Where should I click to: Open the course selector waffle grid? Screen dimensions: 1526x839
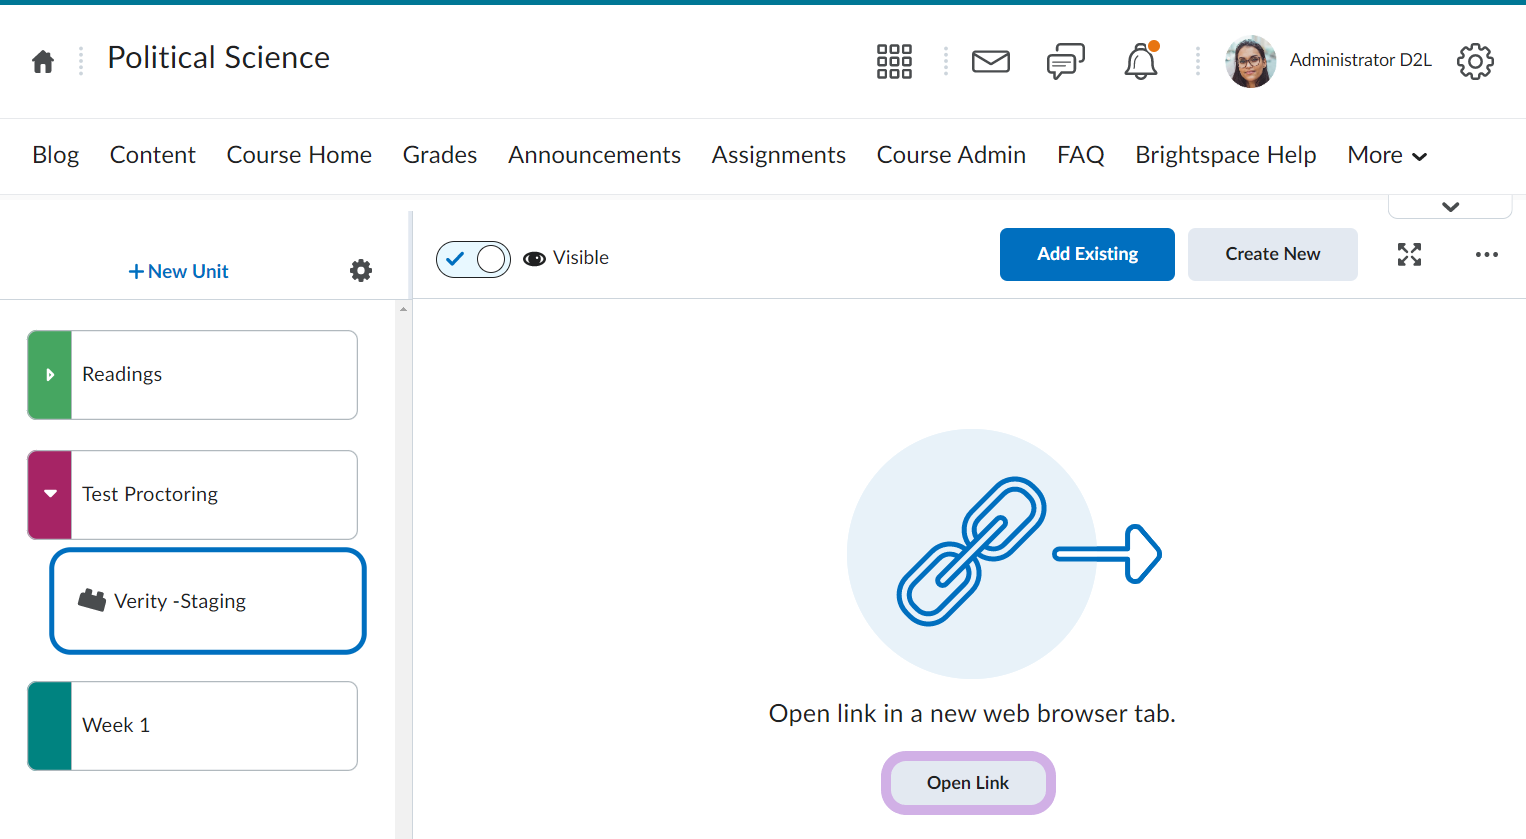click(894, 61)
